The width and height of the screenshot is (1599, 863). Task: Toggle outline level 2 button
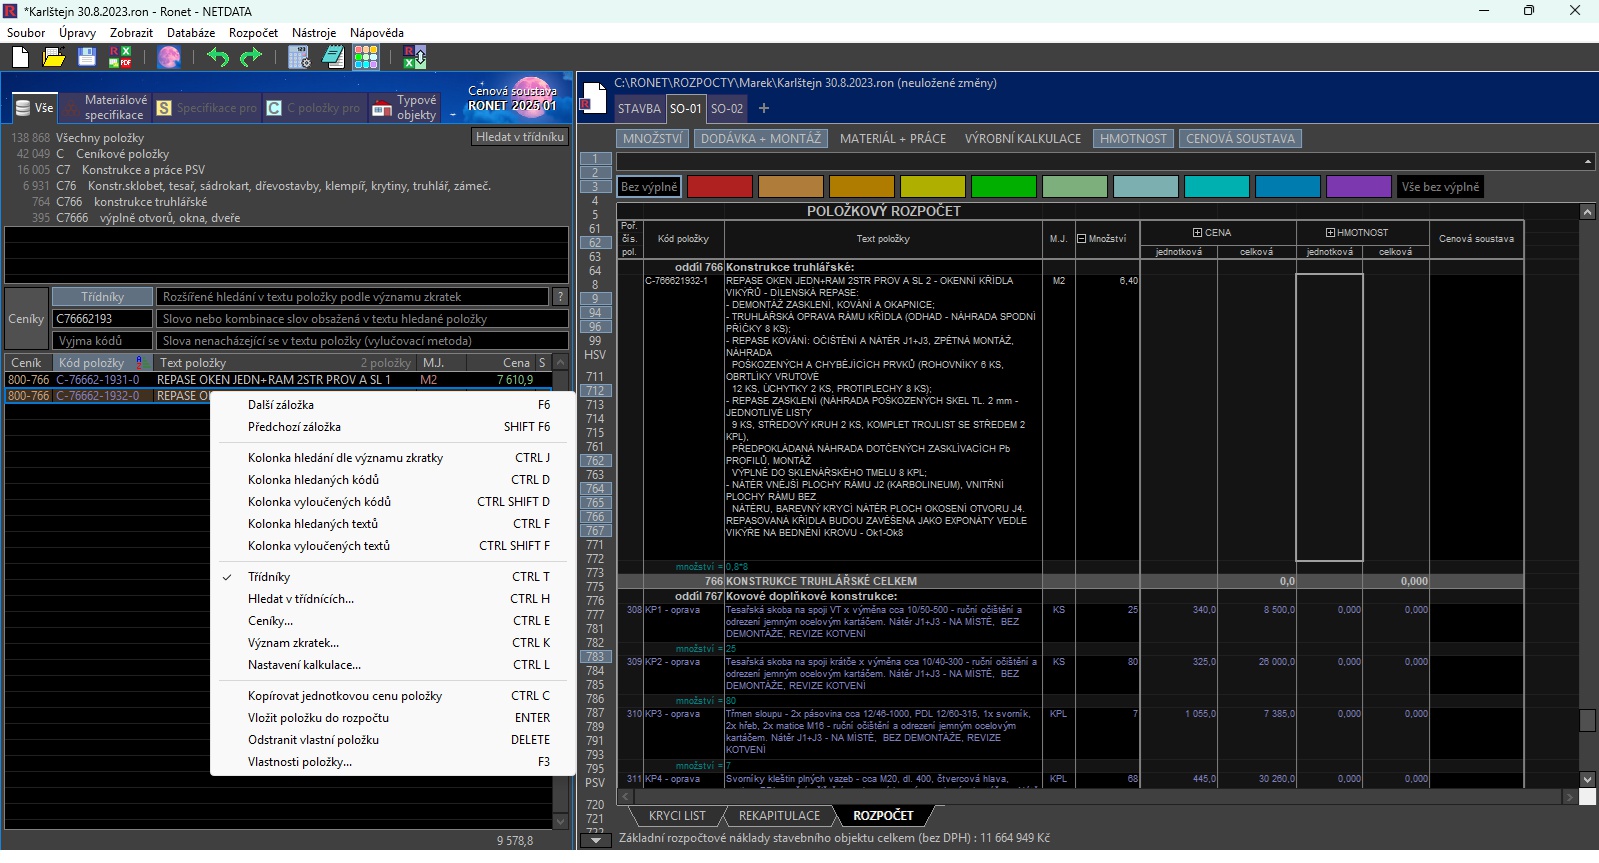[x=595, y=172]
